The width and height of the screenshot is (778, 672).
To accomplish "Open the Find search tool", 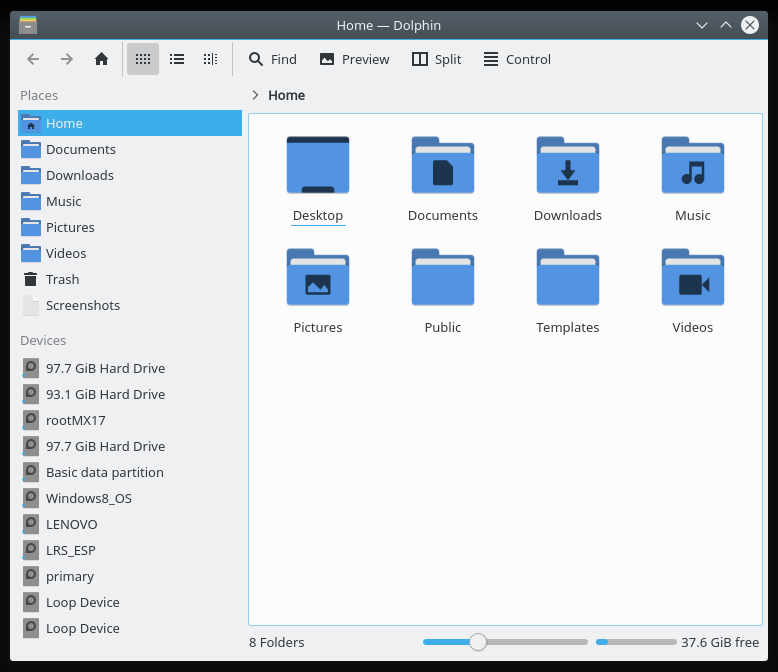I will coord(273,59).
